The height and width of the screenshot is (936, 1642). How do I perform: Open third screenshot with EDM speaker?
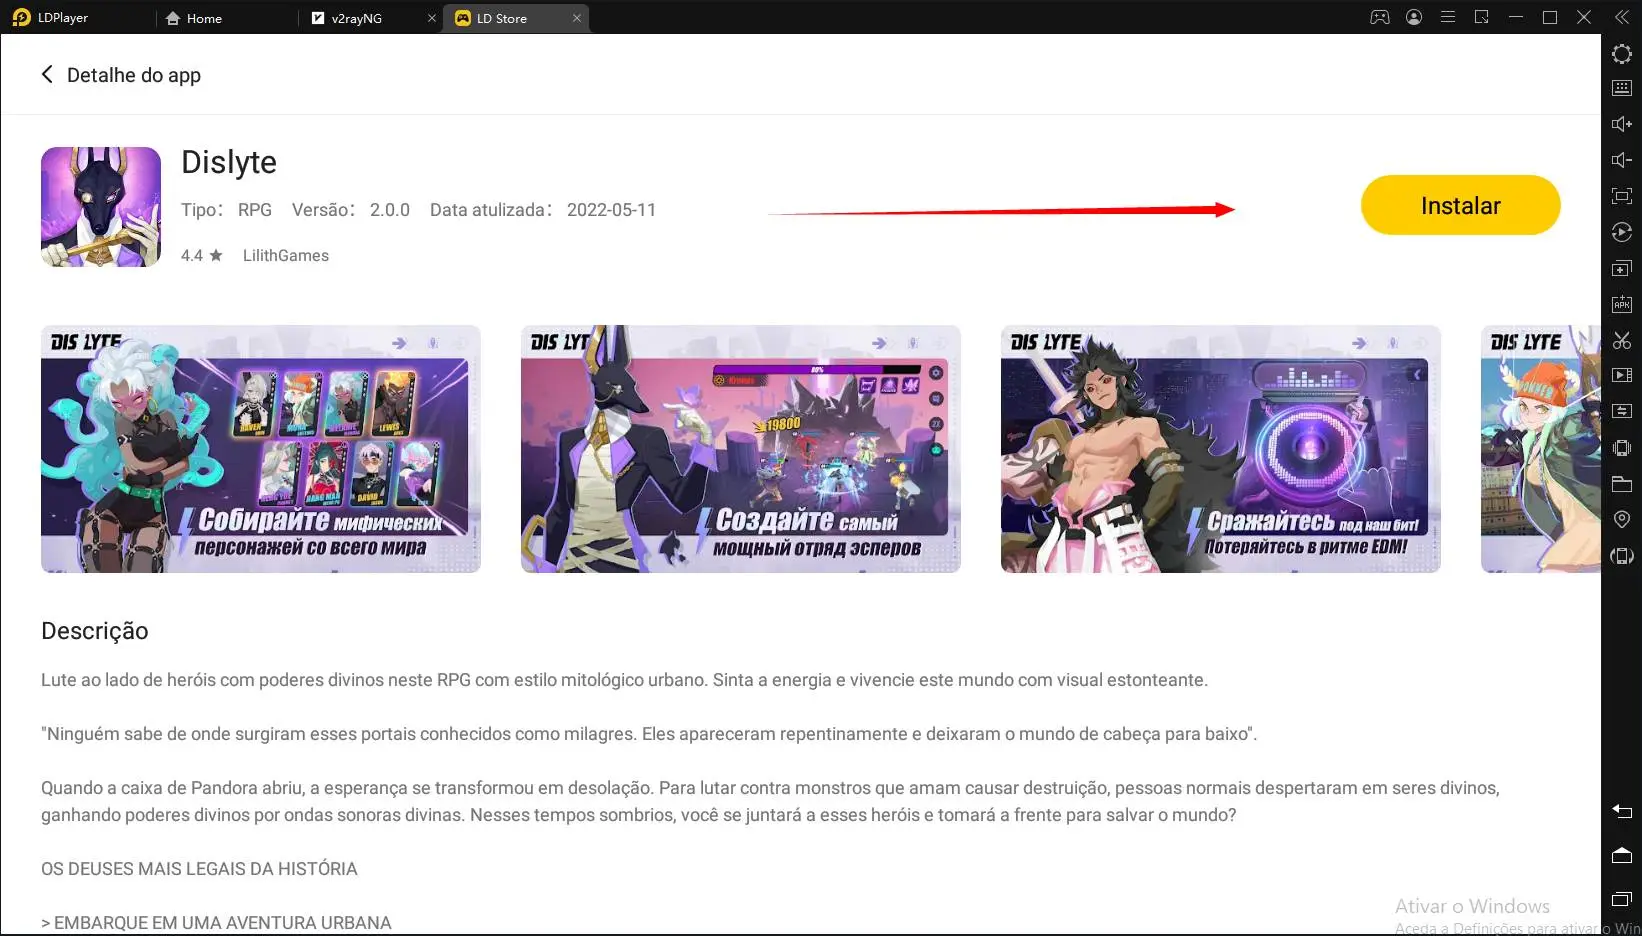[x=1221, y=449]
